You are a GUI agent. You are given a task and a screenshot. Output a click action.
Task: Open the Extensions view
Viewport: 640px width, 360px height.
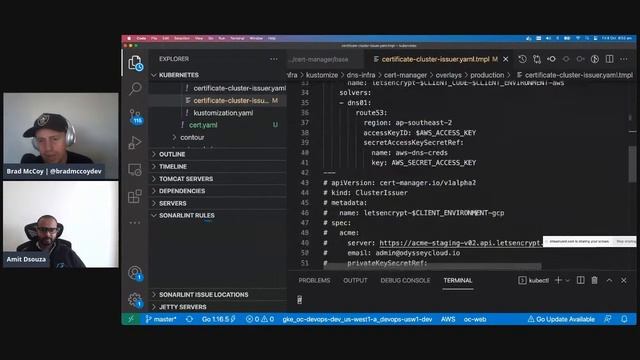pos(135,196)
